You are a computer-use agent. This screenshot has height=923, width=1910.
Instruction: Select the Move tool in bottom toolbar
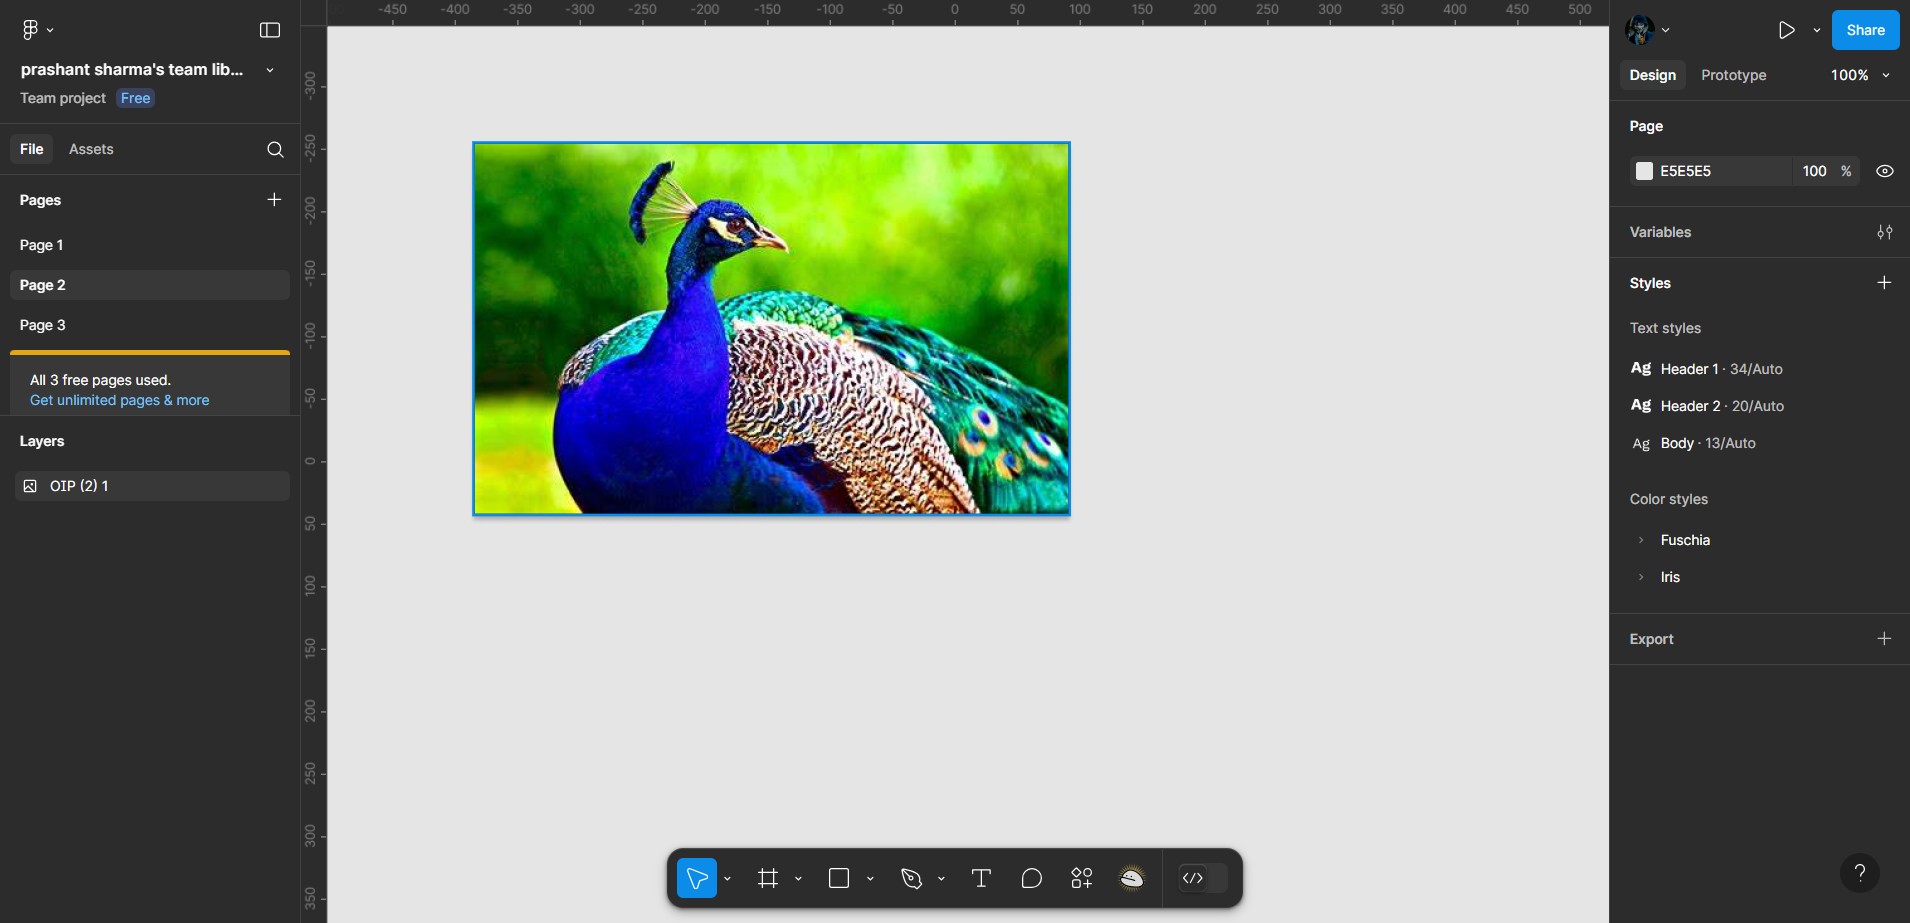(x=697, y=878)
